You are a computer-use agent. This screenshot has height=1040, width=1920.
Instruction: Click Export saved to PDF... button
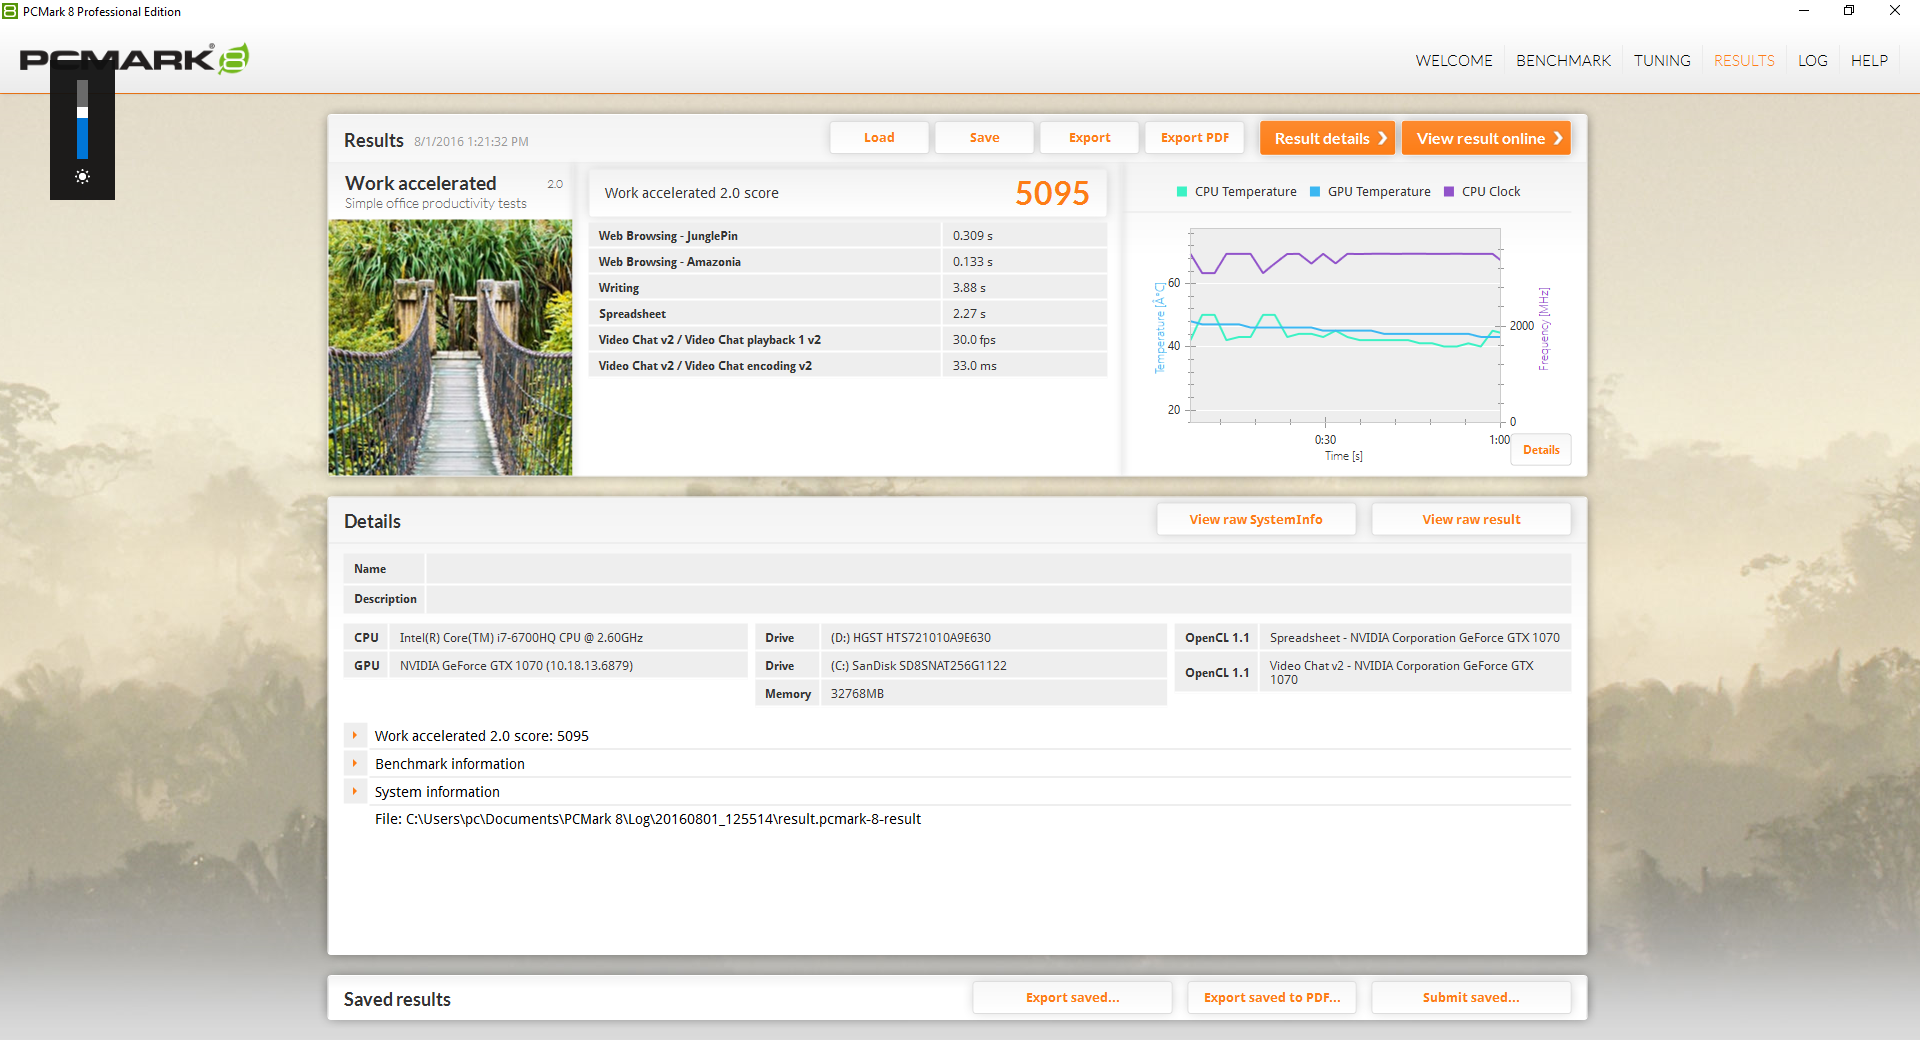pos(1272,997)
